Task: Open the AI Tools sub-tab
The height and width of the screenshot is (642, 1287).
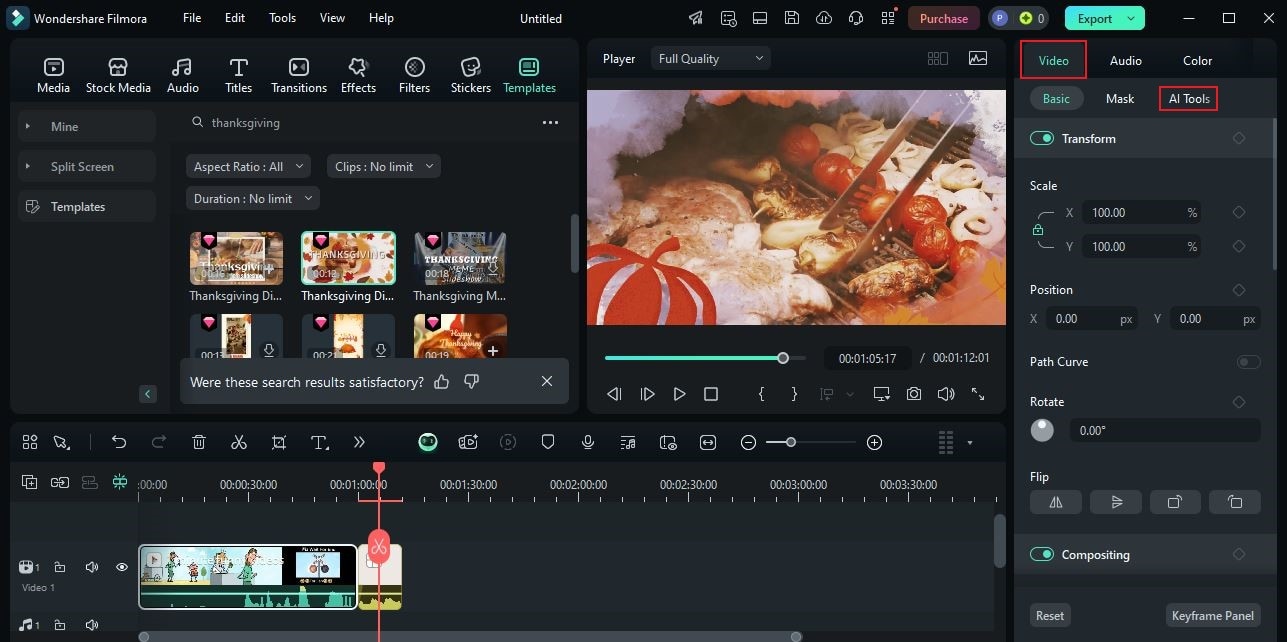Action: tap(1189, 99)
